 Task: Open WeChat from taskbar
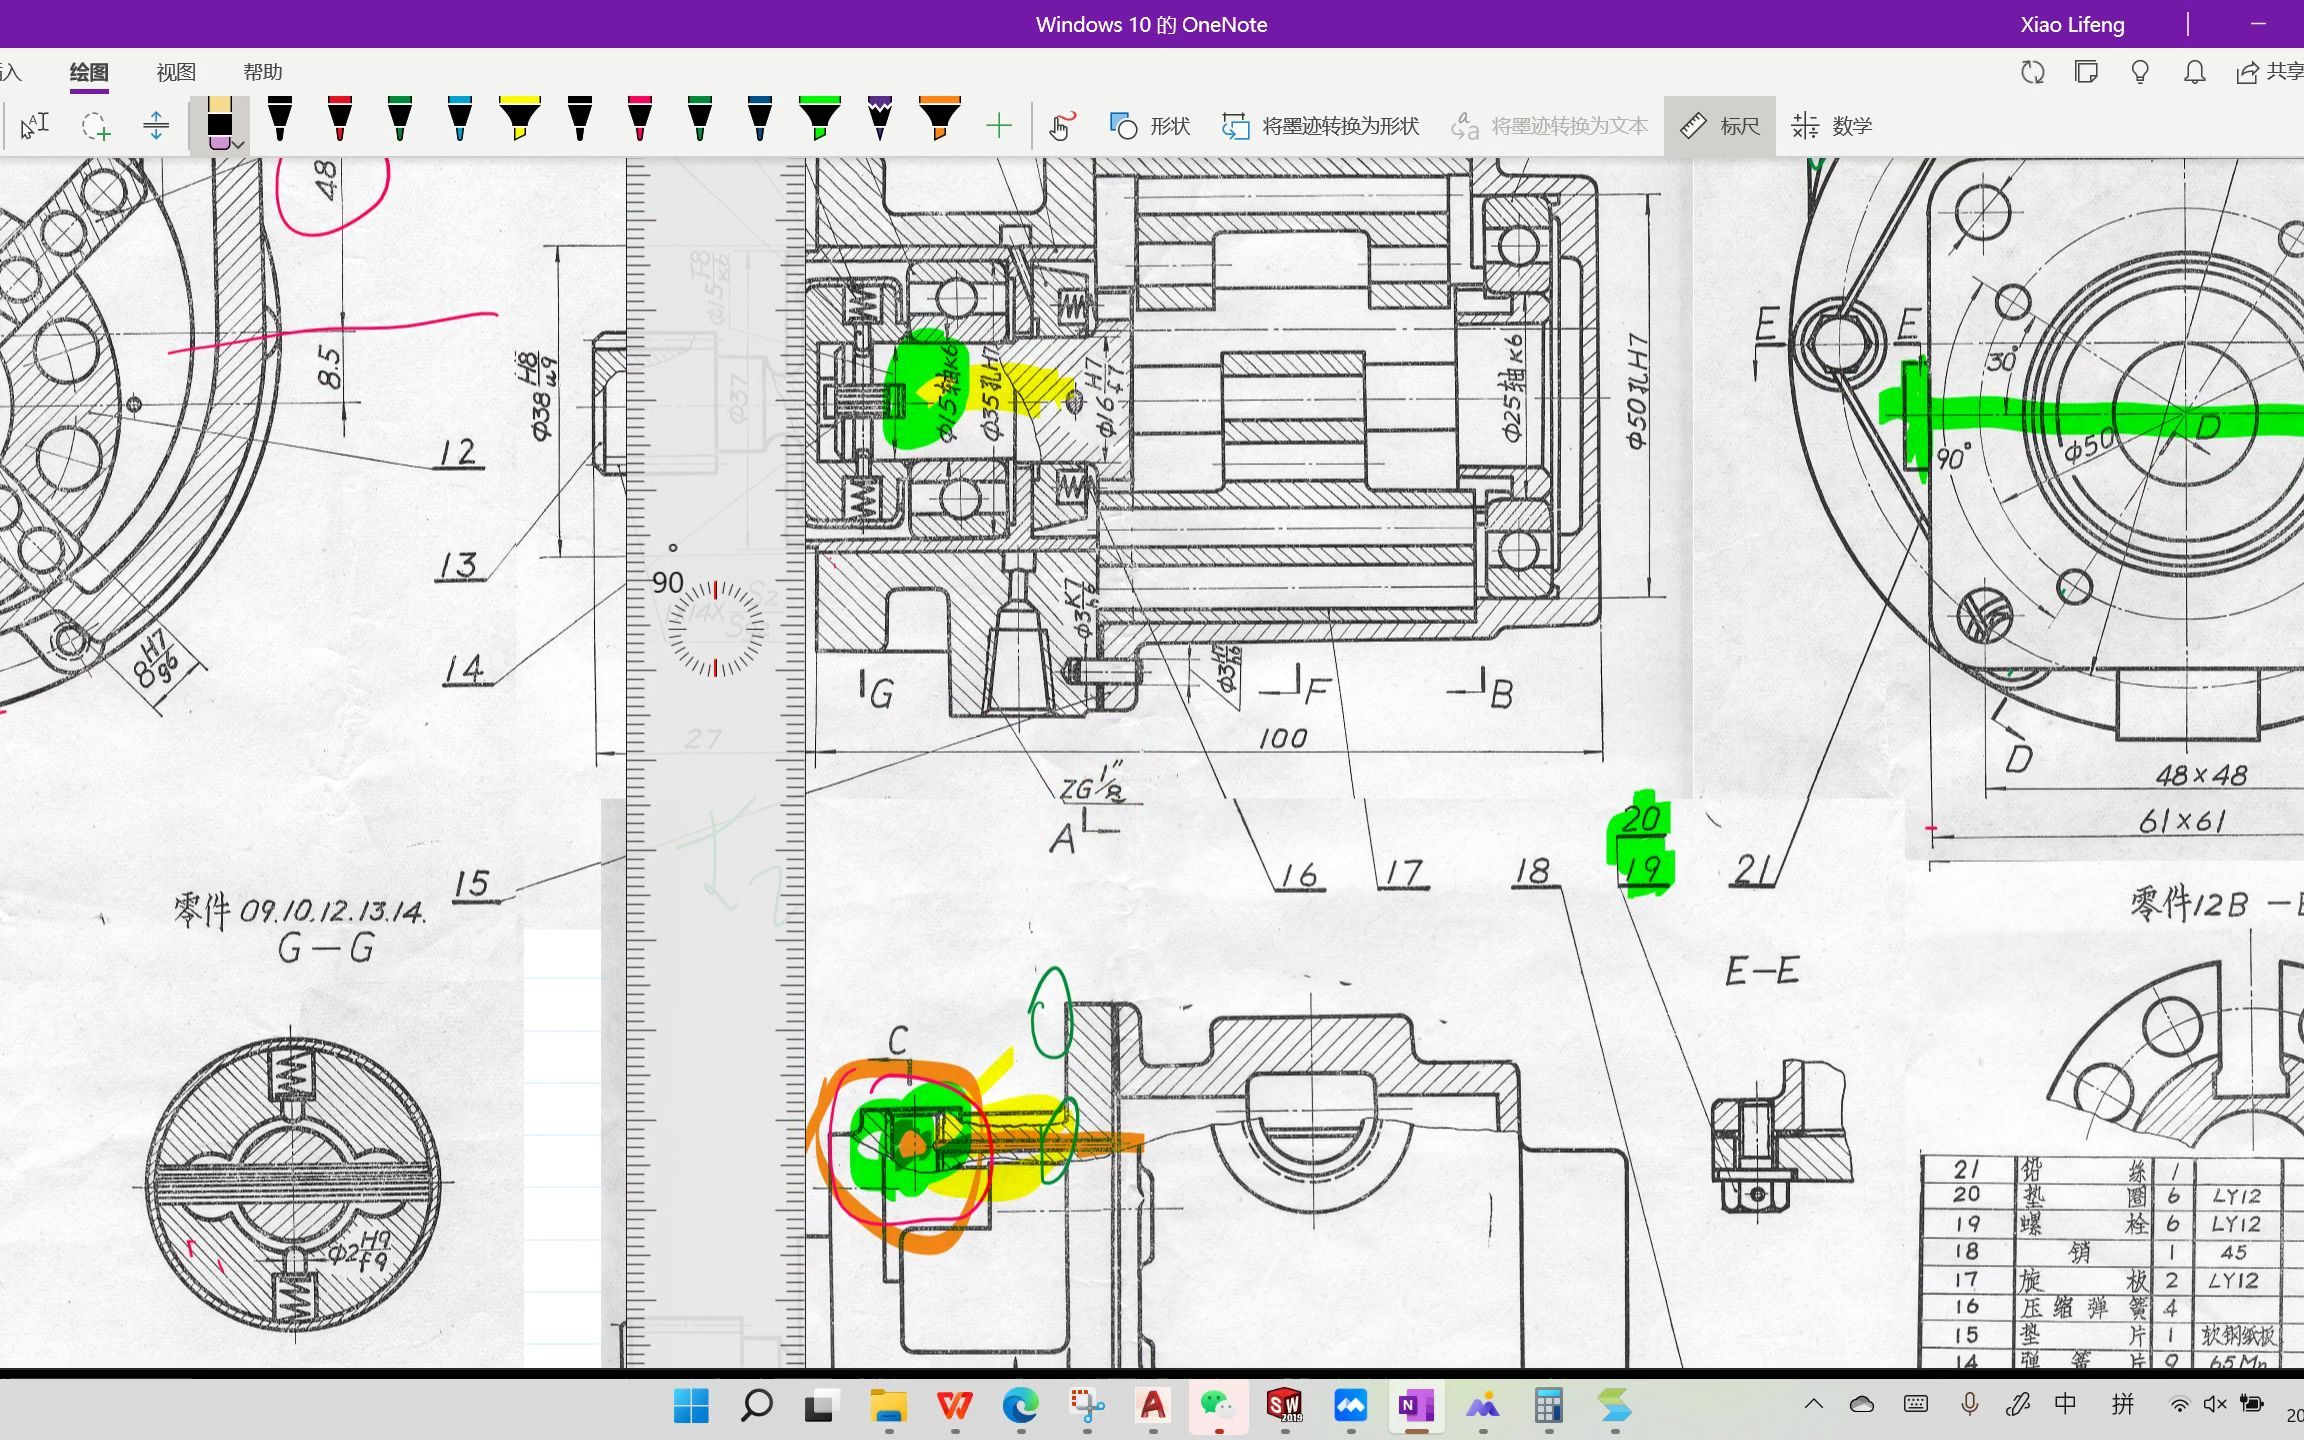click(1218, 1406)
